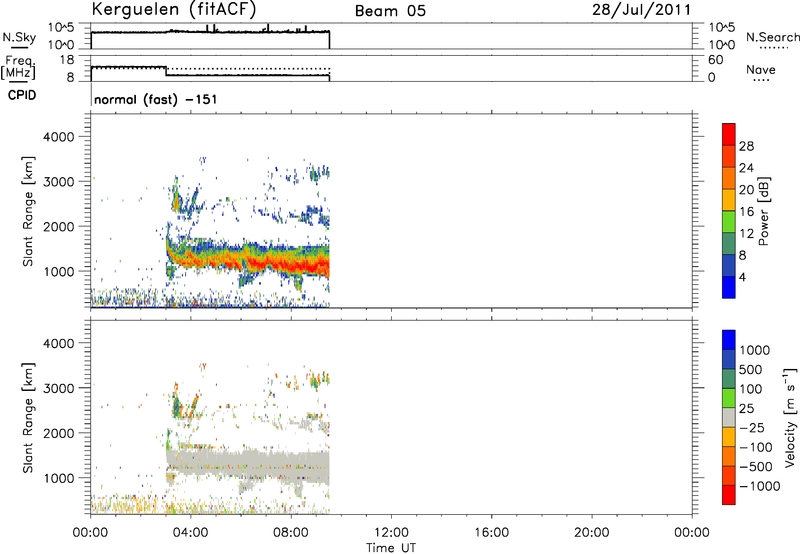
Task: Click the "60" Nave tick label
Action: click(x=715, y=60)
